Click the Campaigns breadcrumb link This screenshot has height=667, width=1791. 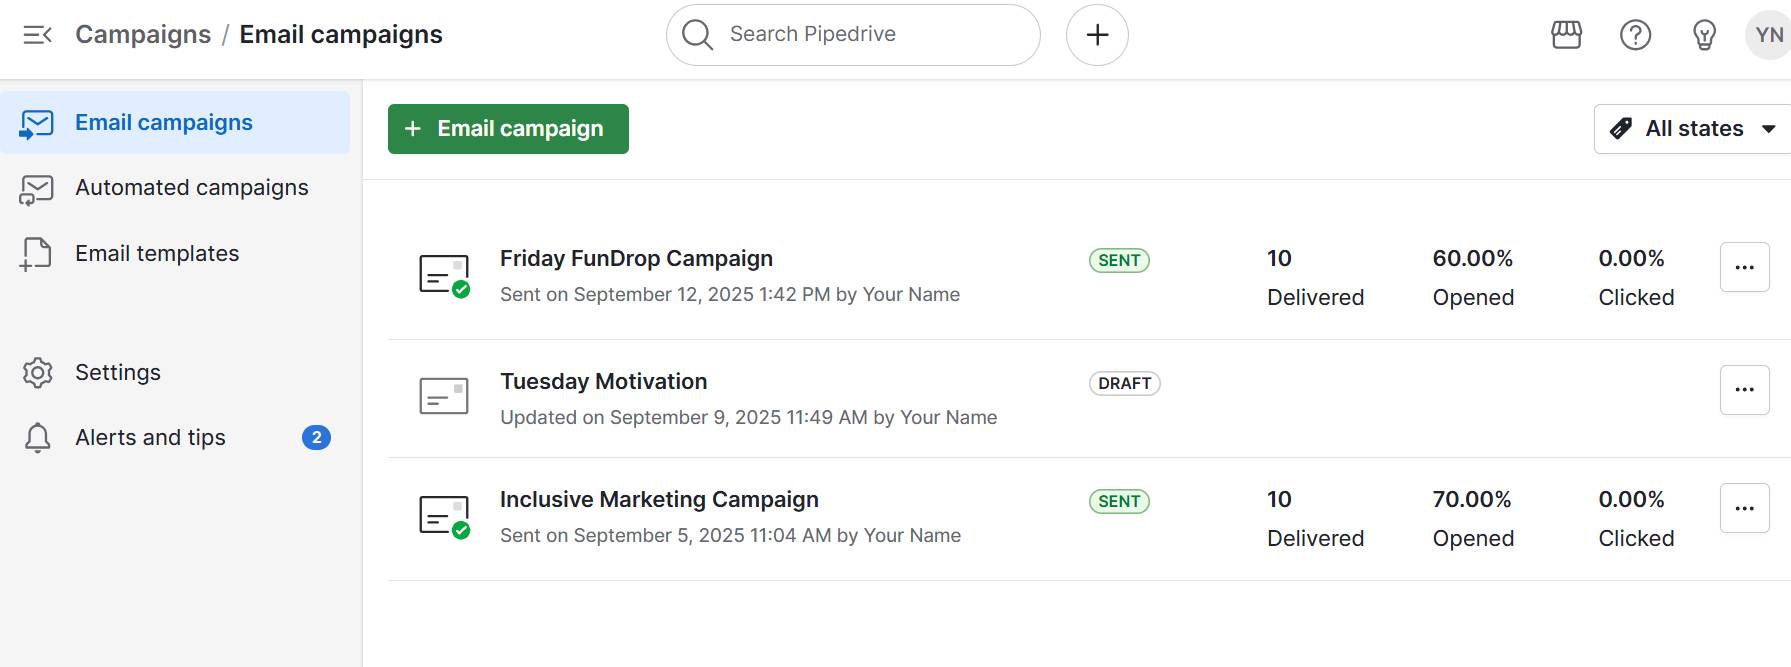143,34
